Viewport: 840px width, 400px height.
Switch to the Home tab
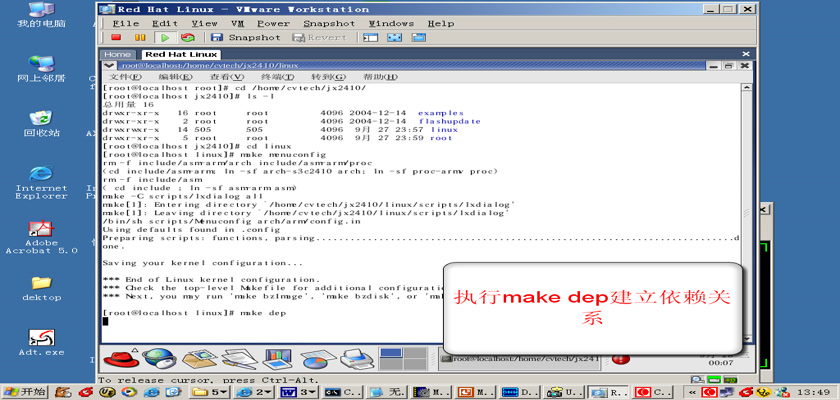117,54
